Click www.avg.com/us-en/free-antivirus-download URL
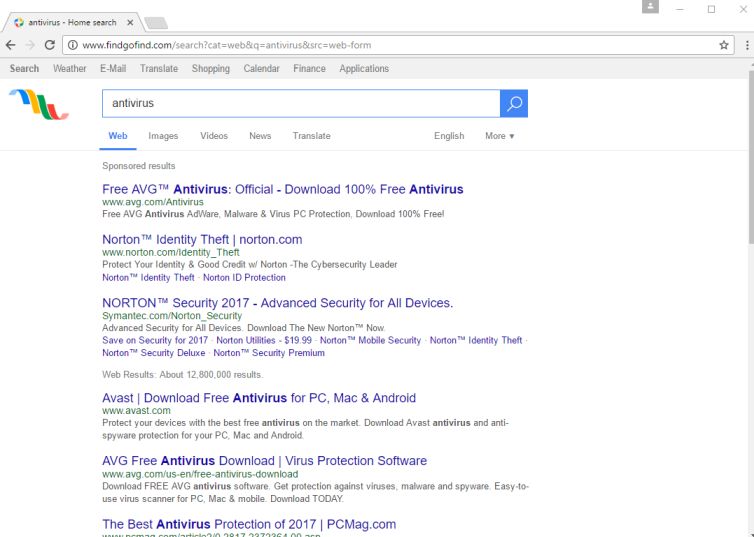 coord(200,474)
